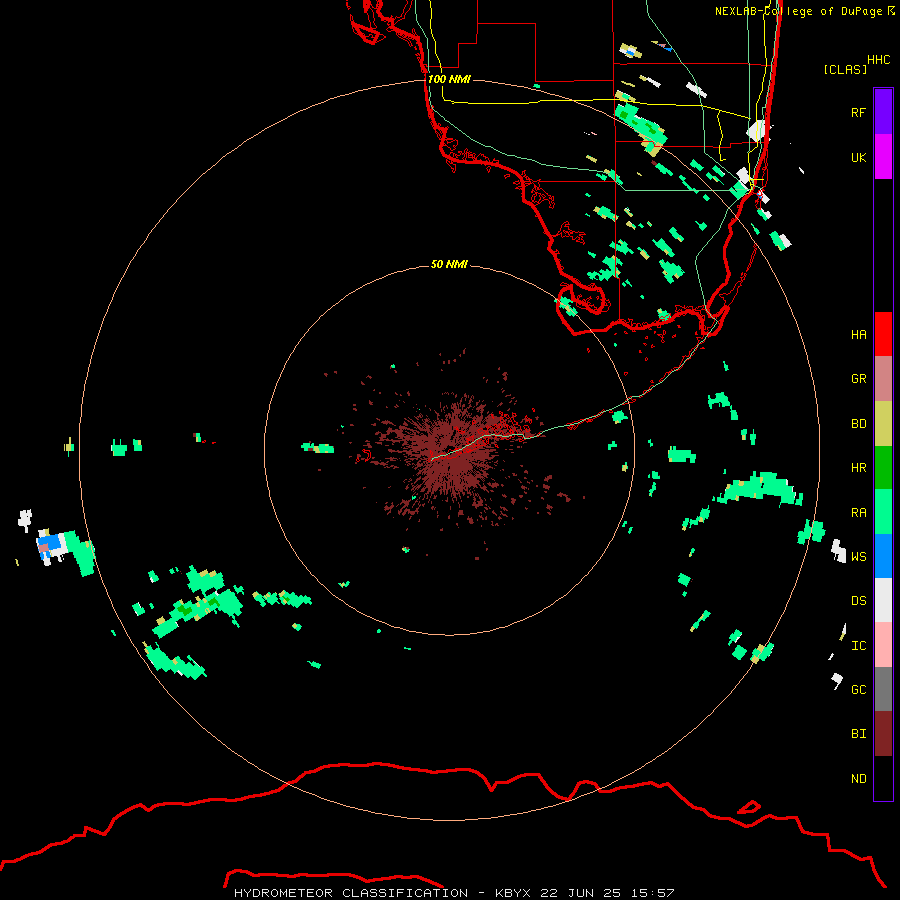Click the WS blue legend swatch
Screen dimensions: 900x900
[883, 556]
